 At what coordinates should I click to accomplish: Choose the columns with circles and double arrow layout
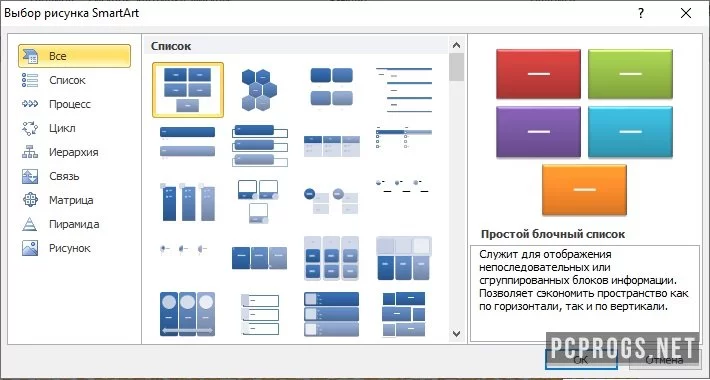tap(187, 313)
